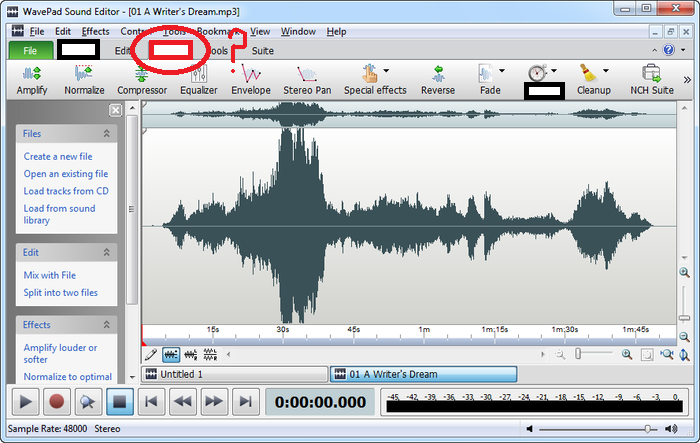This screenshot has height=443, width=700.
Task: Start recording with Record button
Action: (x=57, y=402)
